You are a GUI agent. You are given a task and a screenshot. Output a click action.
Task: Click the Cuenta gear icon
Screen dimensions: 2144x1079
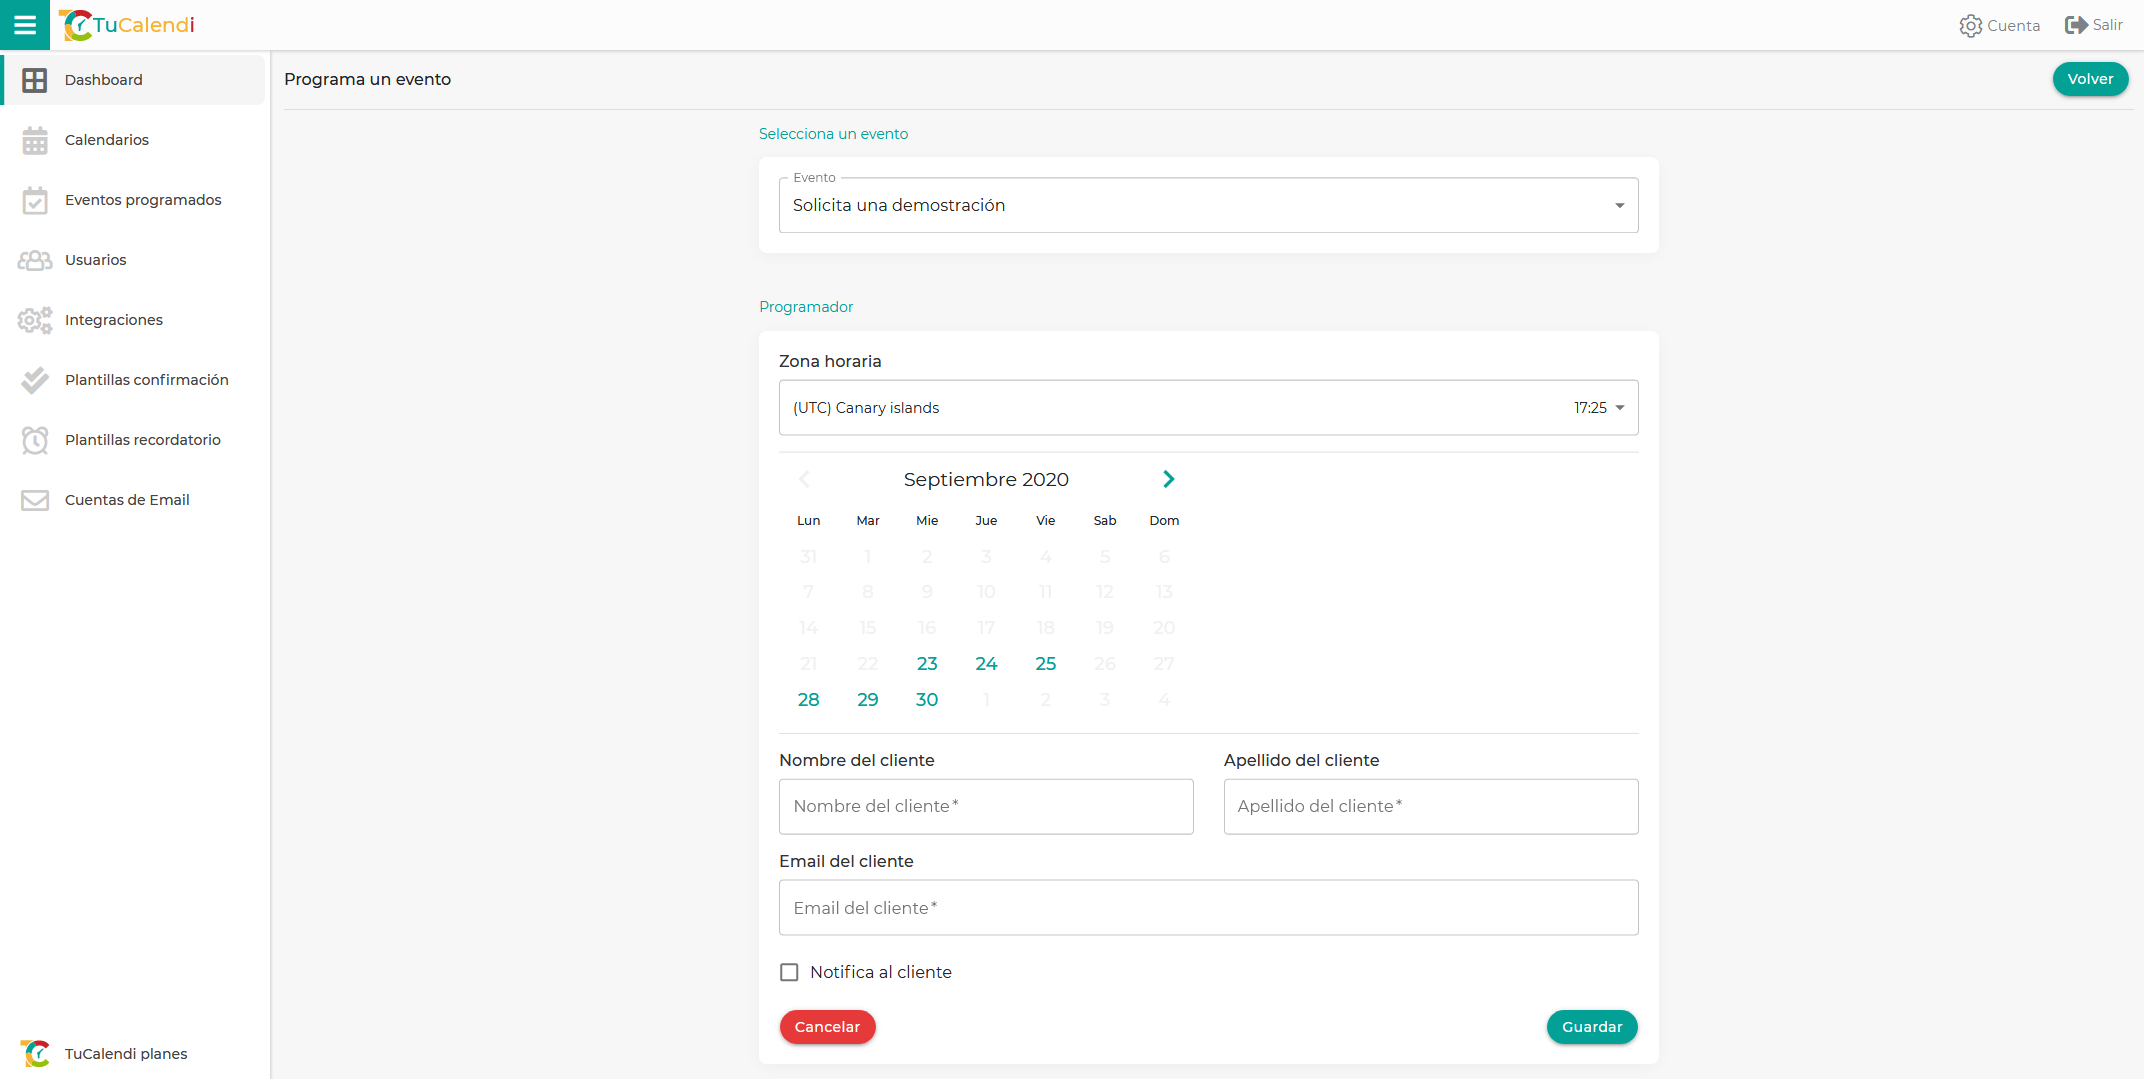[1970, 26]
